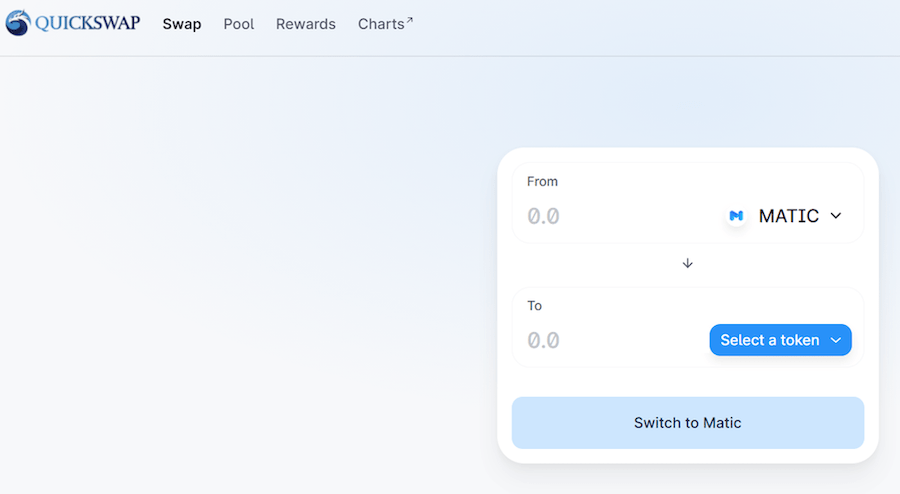Click the QUICKSWAP wordmark text
This screenshot has height=494, width=900.
click(88, 23)
